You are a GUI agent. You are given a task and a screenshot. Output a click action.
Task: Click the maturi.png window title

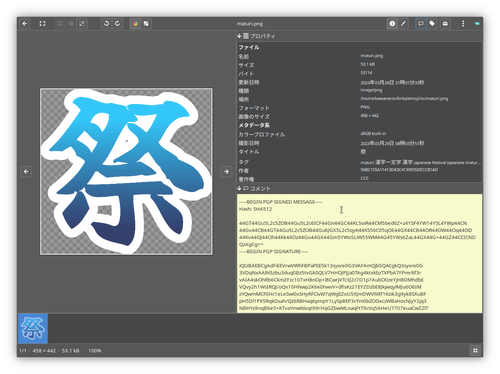[250, 24]
